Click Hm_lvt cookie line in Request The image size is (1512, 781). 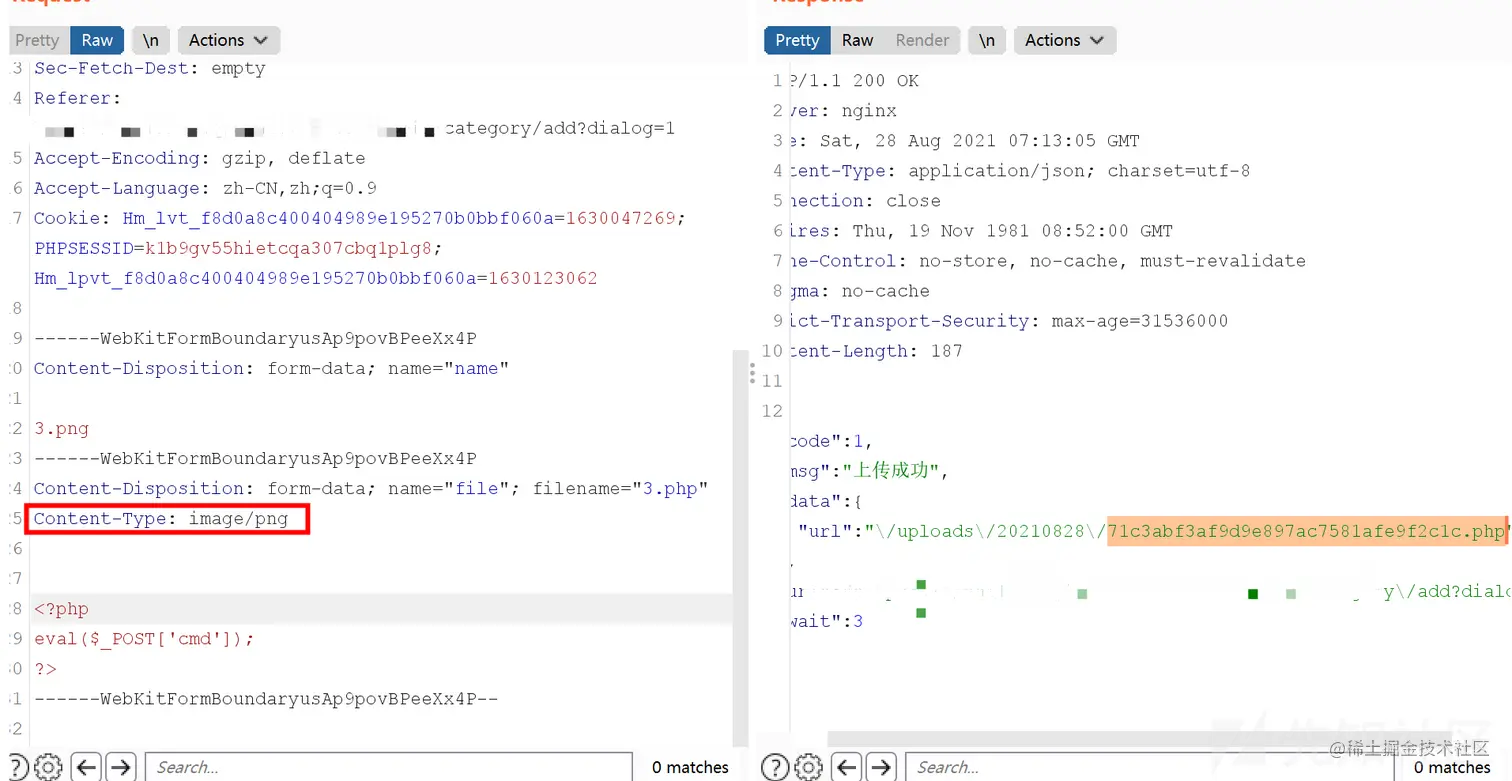360,218
